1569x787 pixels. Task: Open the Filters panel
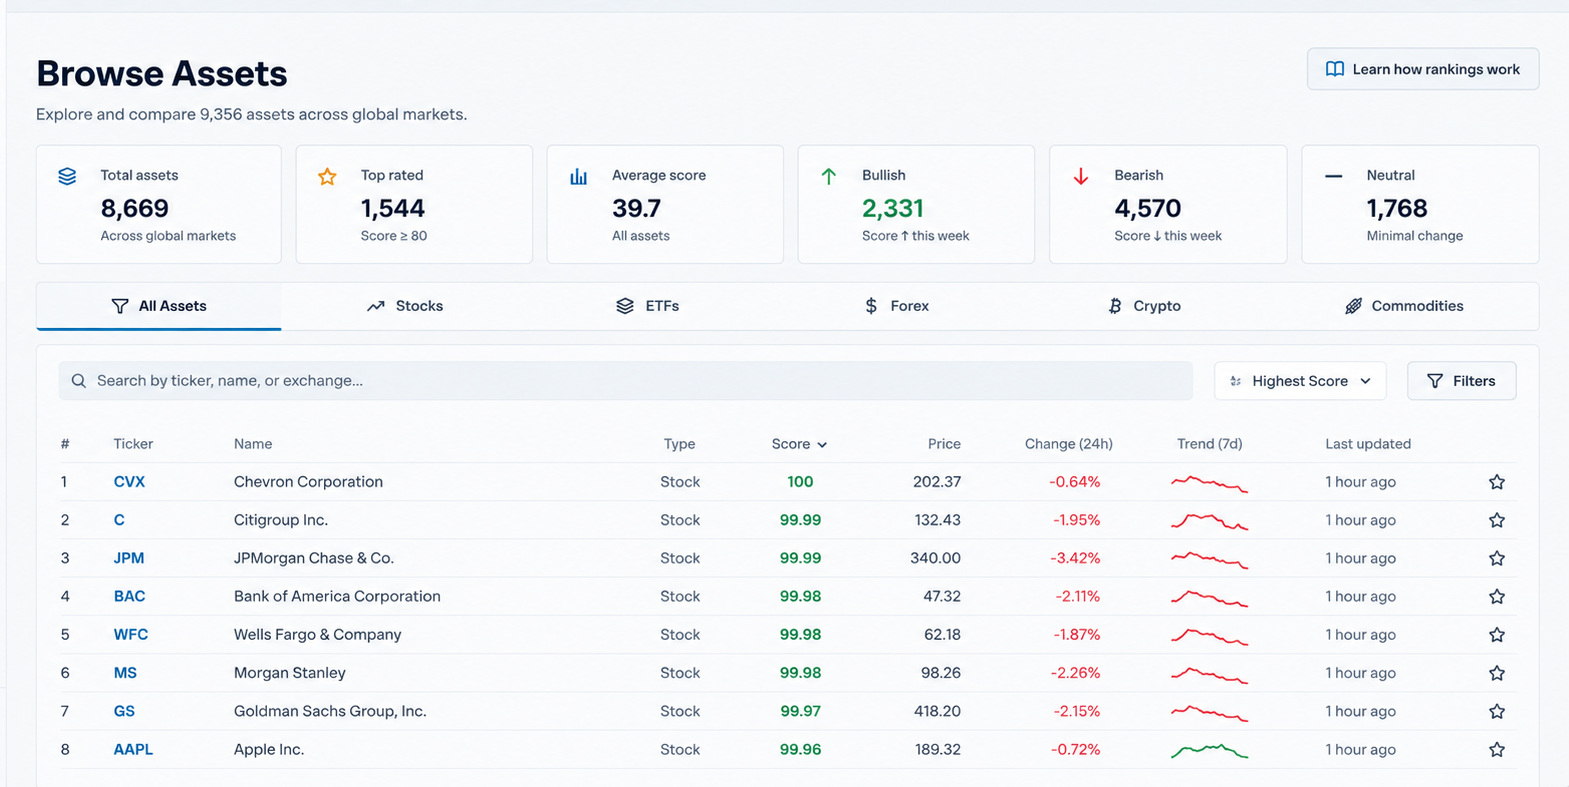[x=1461, y=381]
